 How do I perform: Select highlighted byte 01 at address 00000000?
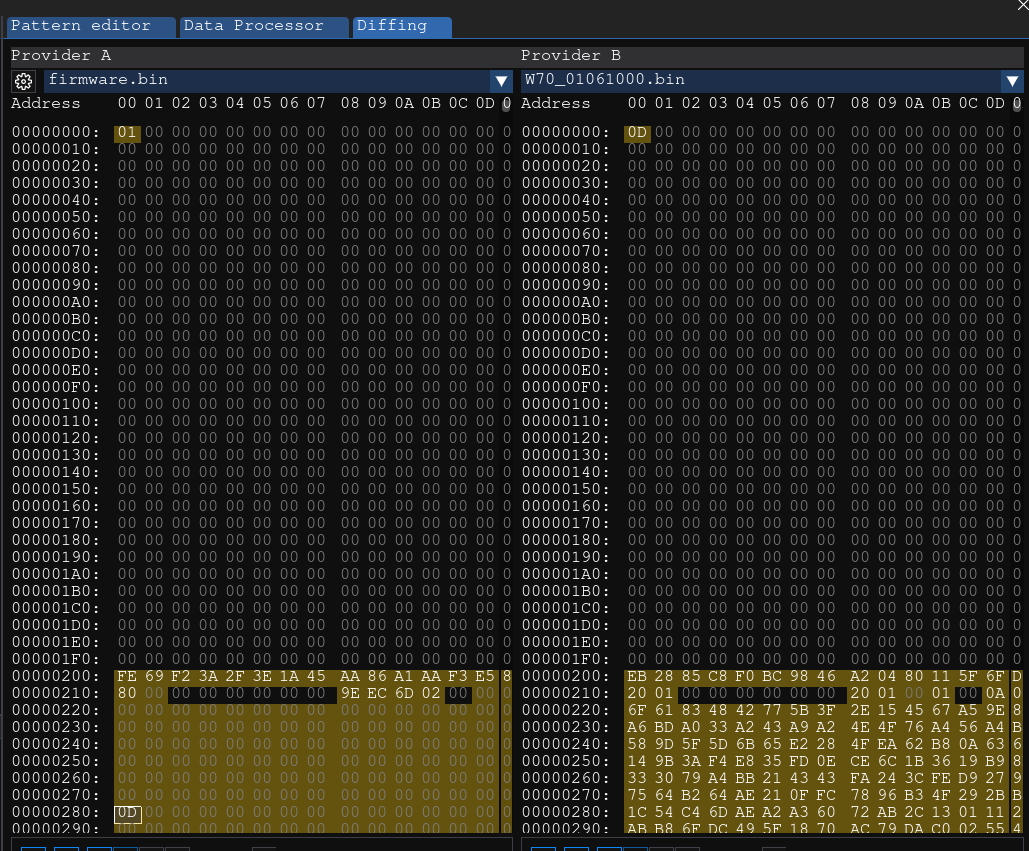tap(127, 131)
